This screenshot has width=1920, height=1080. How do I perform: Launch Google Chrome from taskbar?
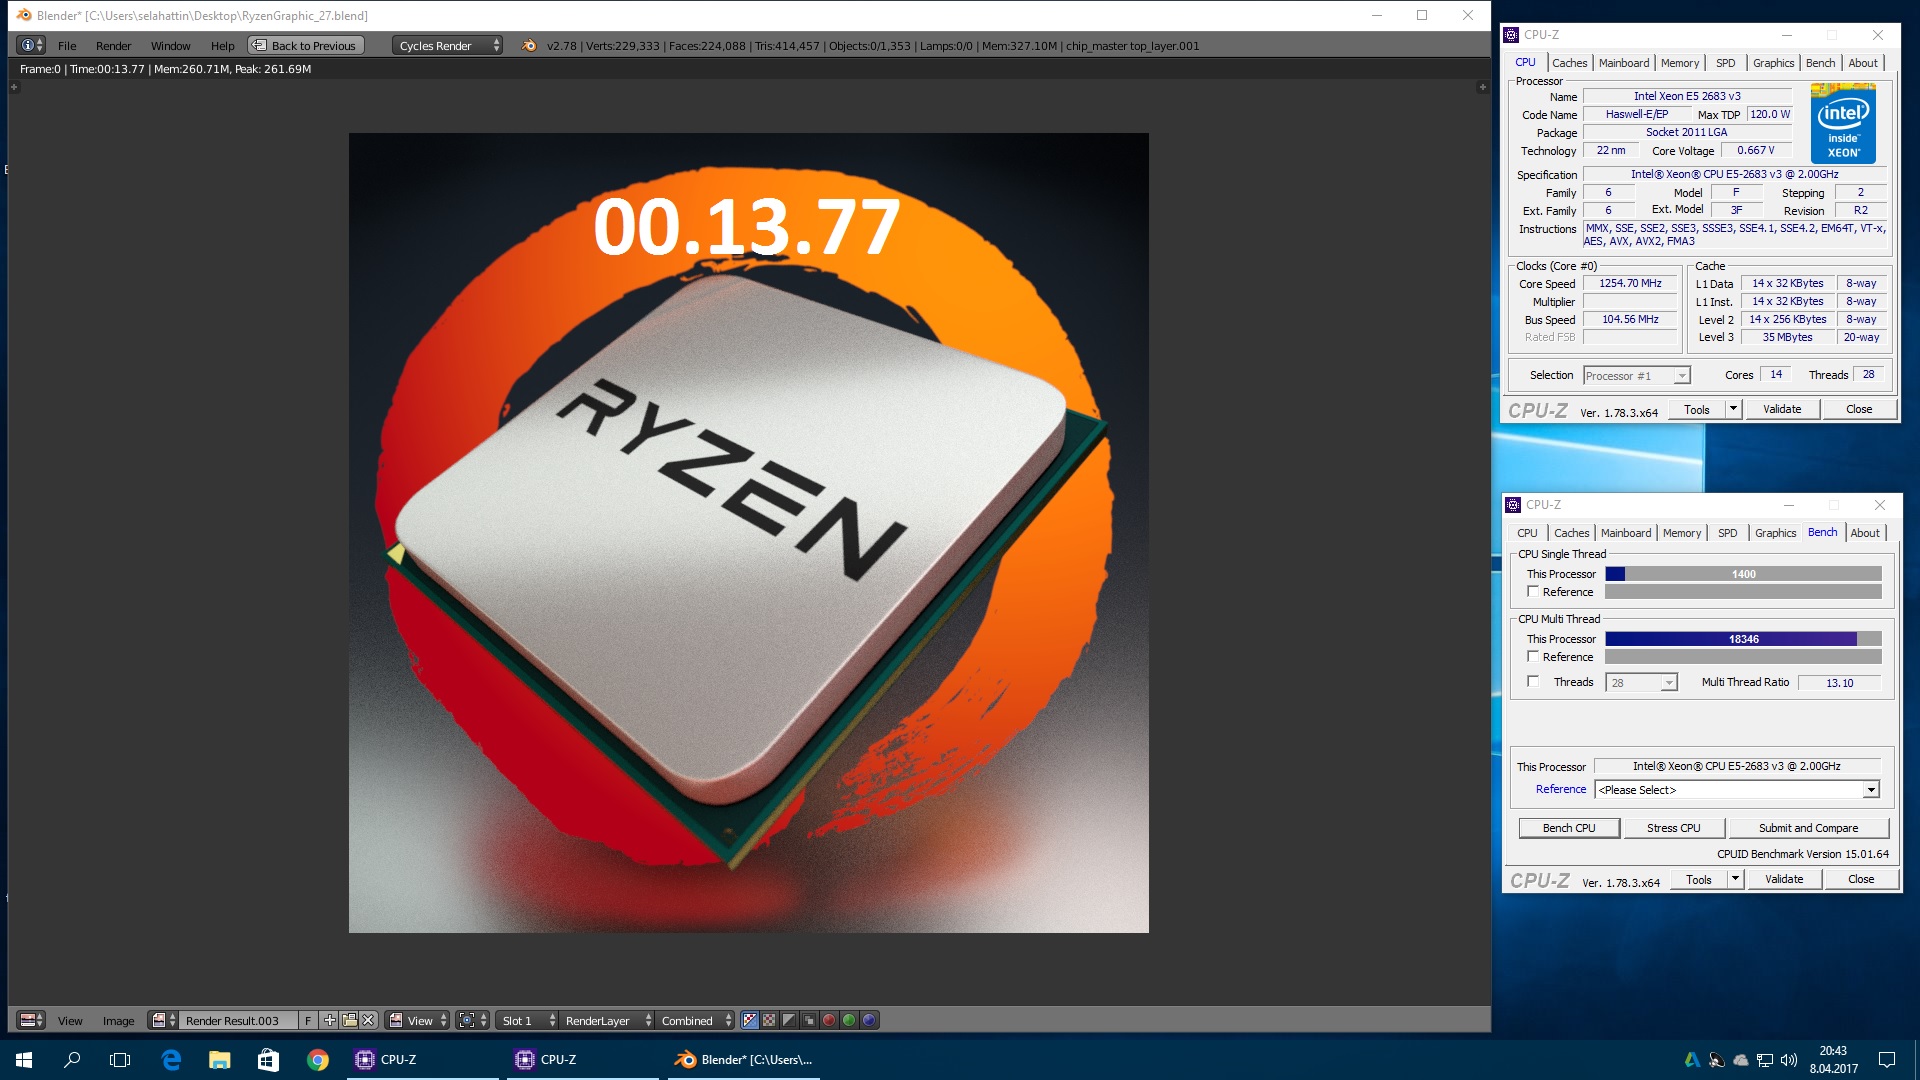point(317,1060)
